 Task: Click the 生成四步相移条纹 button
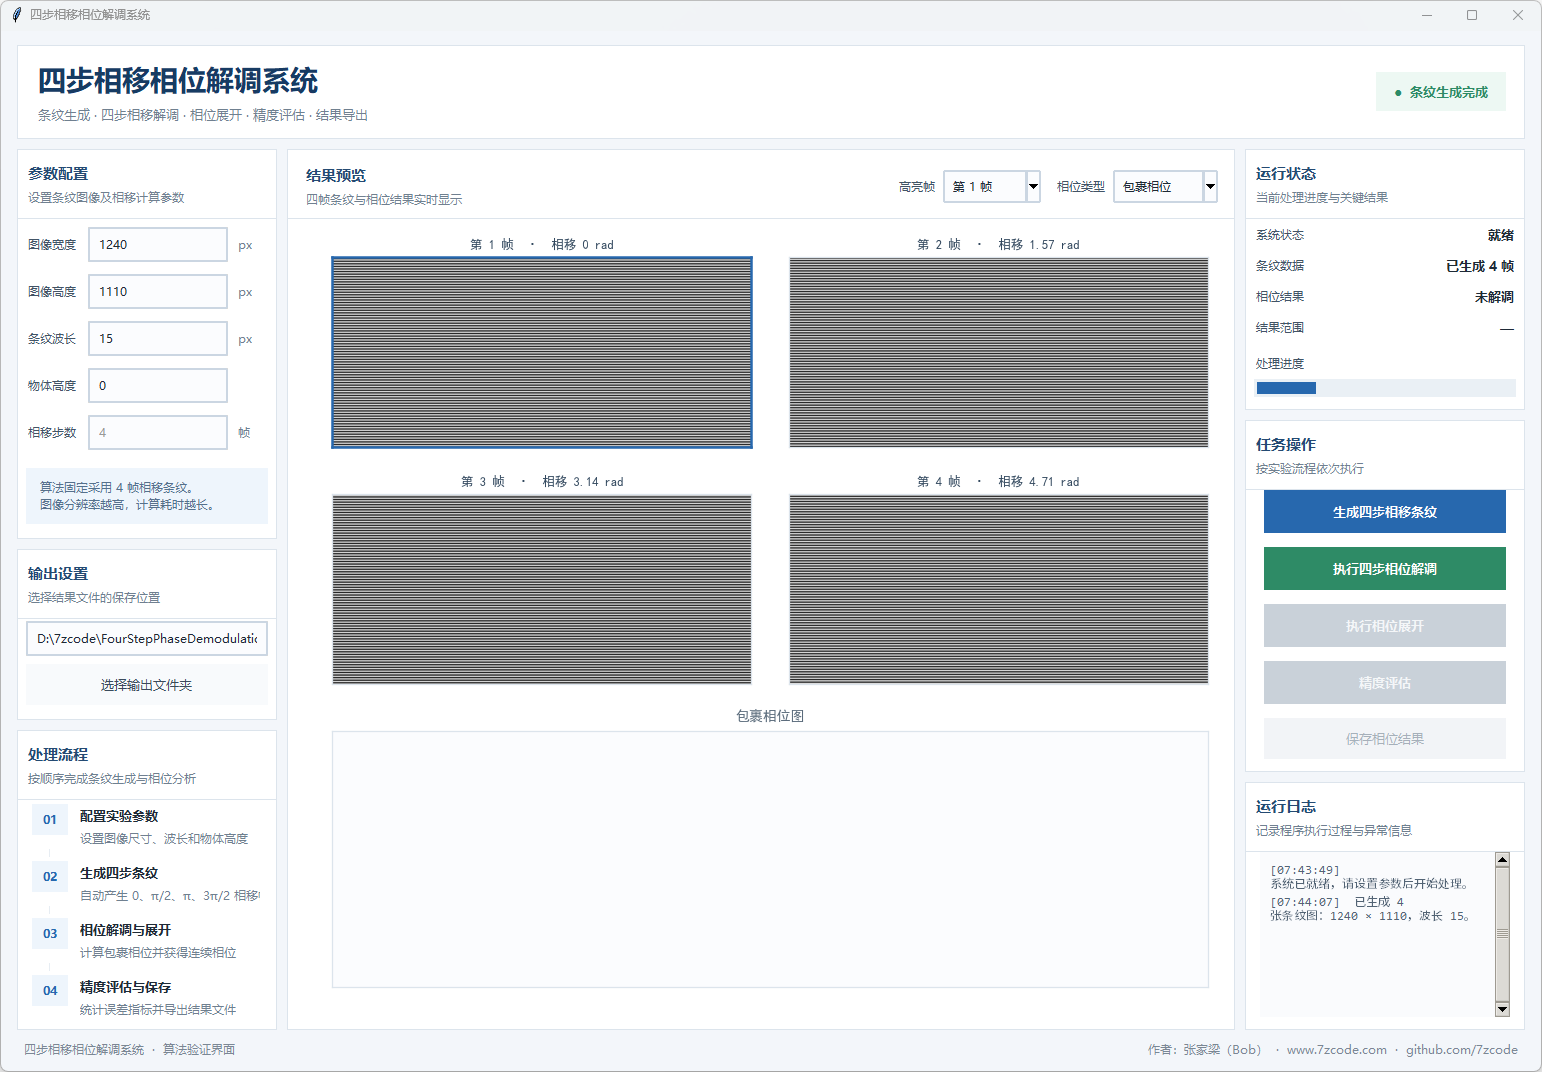tap(1384, 512)
